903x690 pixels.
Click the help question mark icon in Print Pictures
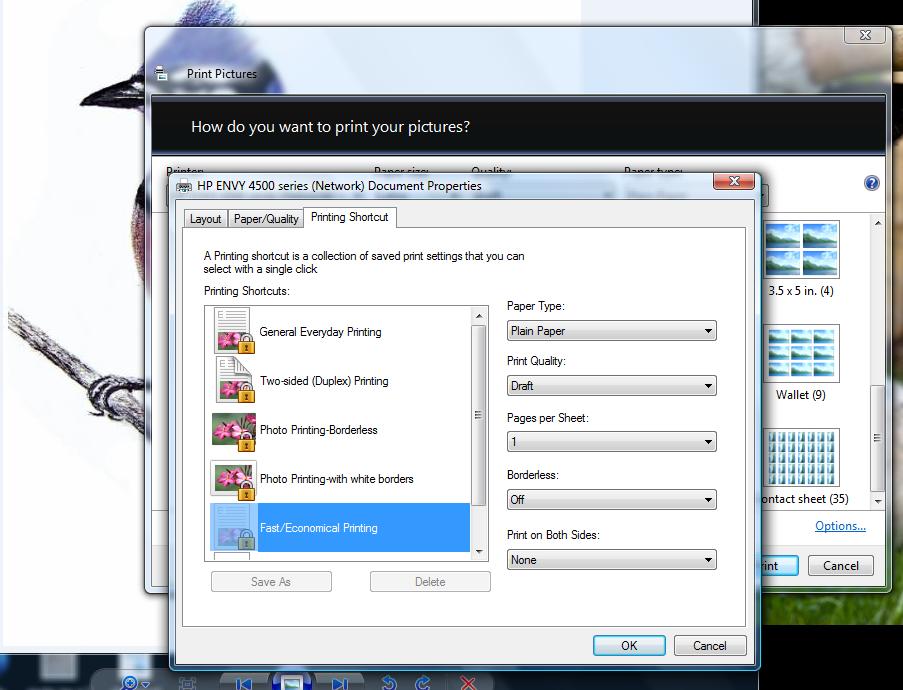tap(871, 183)
